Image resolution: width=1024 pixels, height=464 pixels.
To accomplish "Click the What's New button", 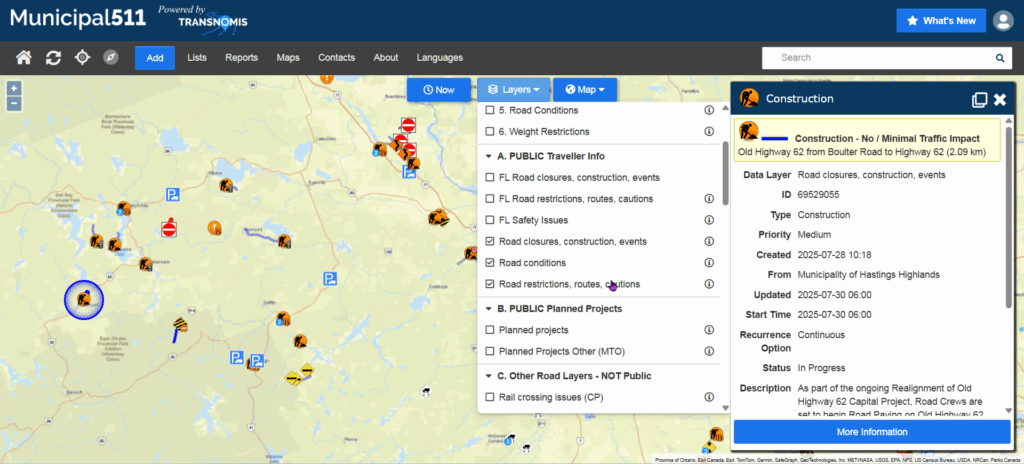I will click(x=939, y=21).
